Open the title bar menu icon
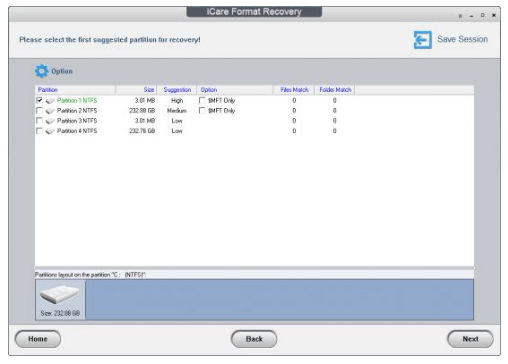Image resolution: width=508 pixels, height=364 pixels. [x=460, y=16]
